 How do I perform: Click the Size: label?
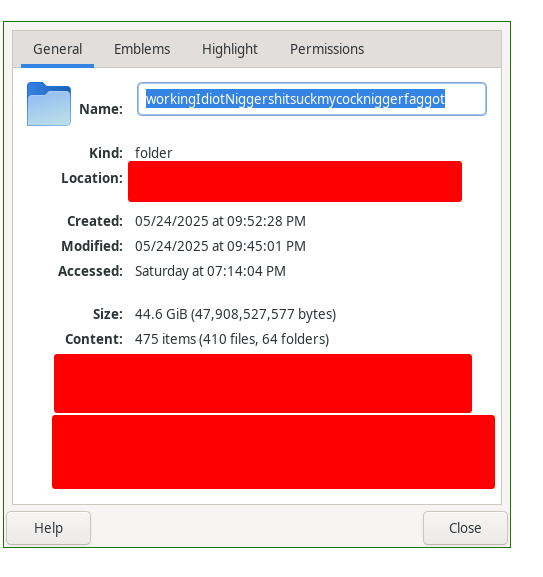point(108,314)
